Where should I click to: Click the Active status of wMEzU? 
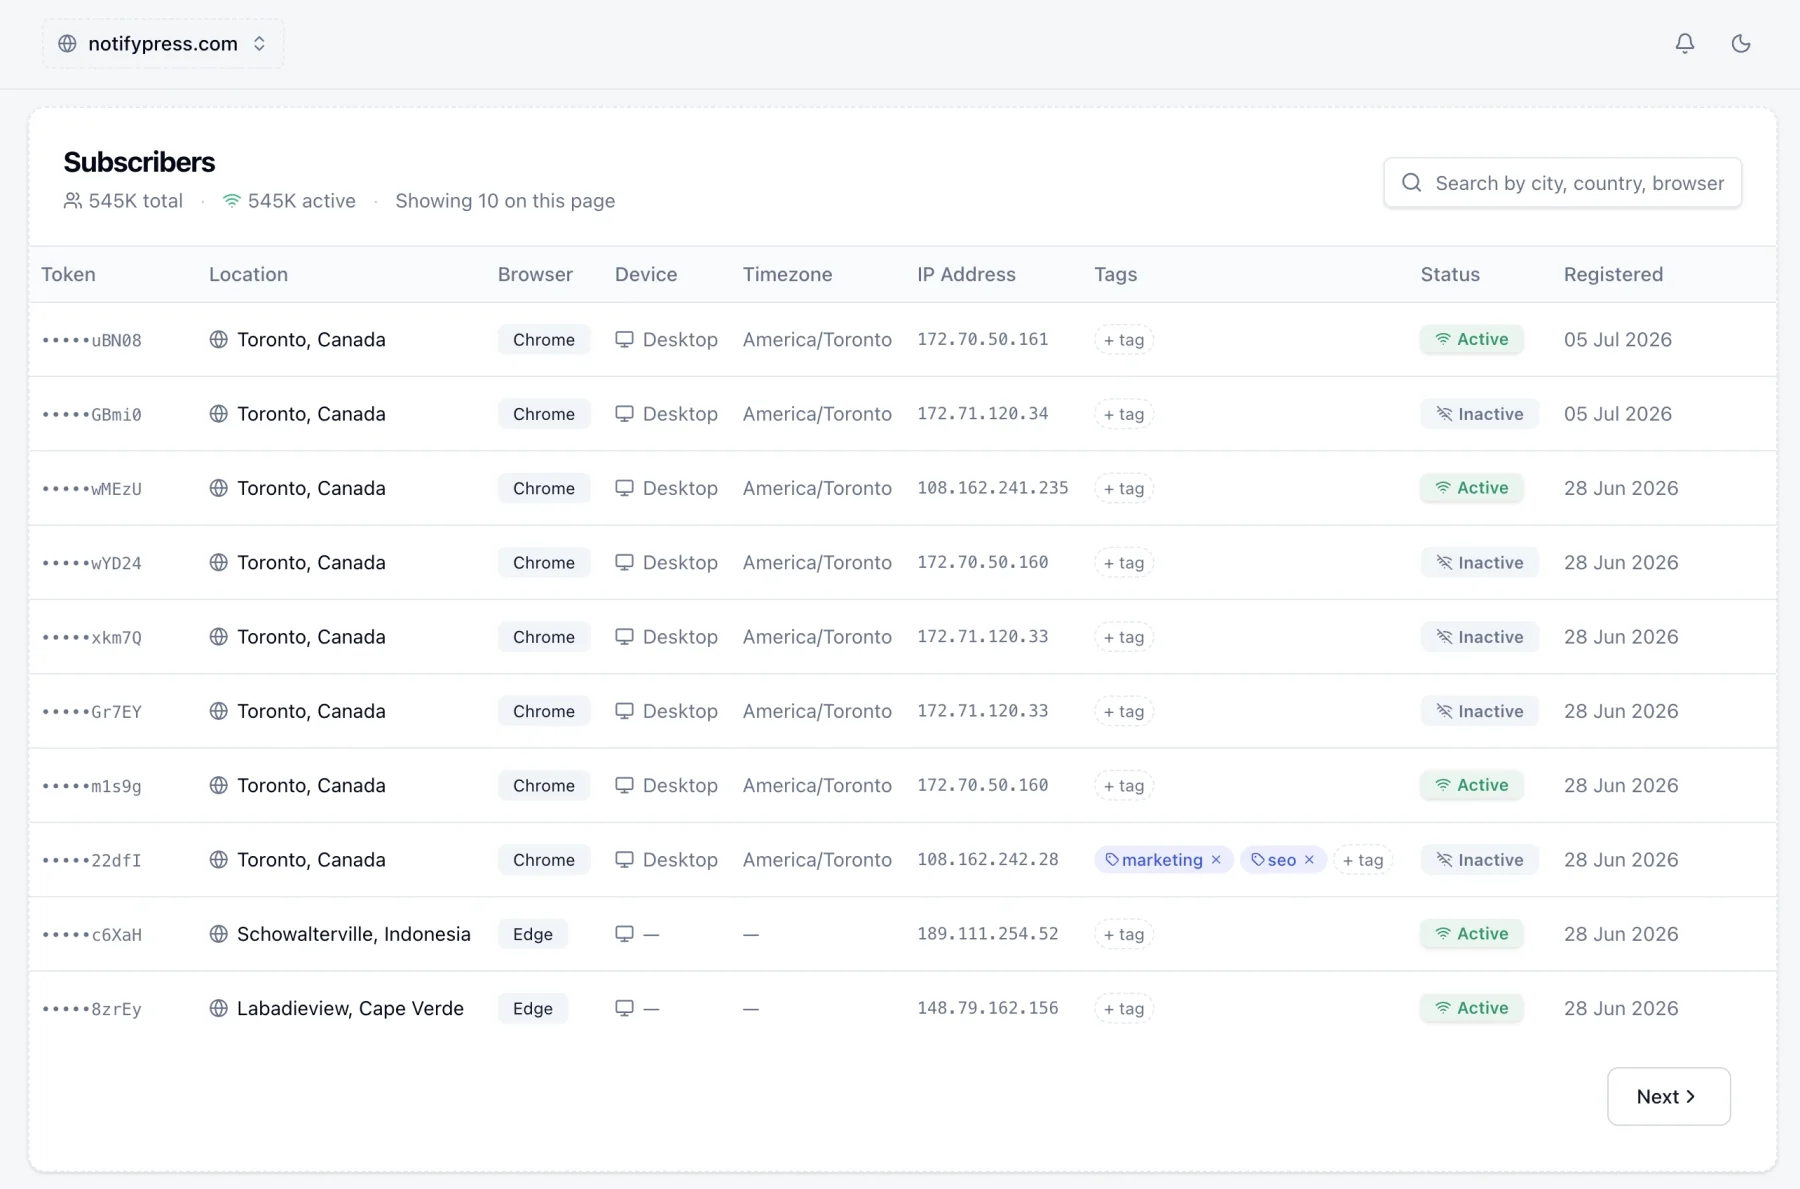click(x=1472, y=488)
